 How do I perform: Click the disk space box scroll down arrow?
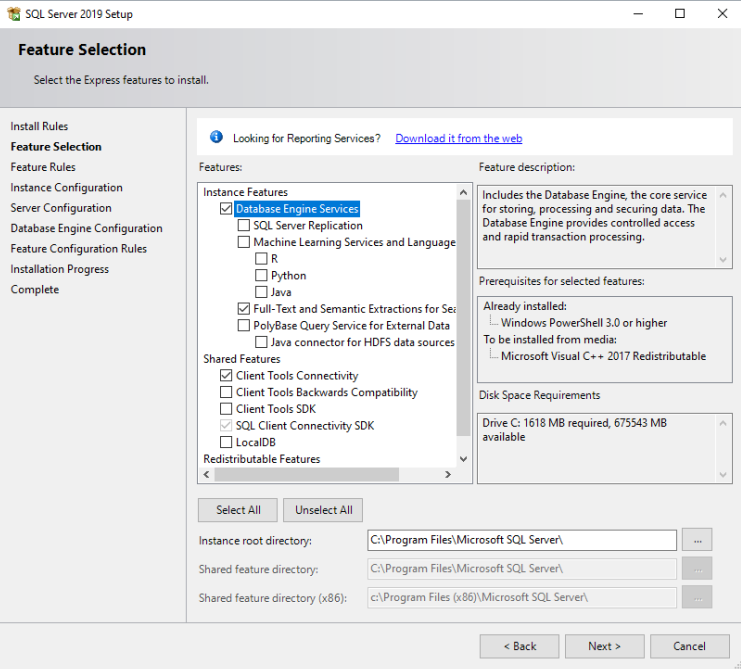tap(723, 474)
